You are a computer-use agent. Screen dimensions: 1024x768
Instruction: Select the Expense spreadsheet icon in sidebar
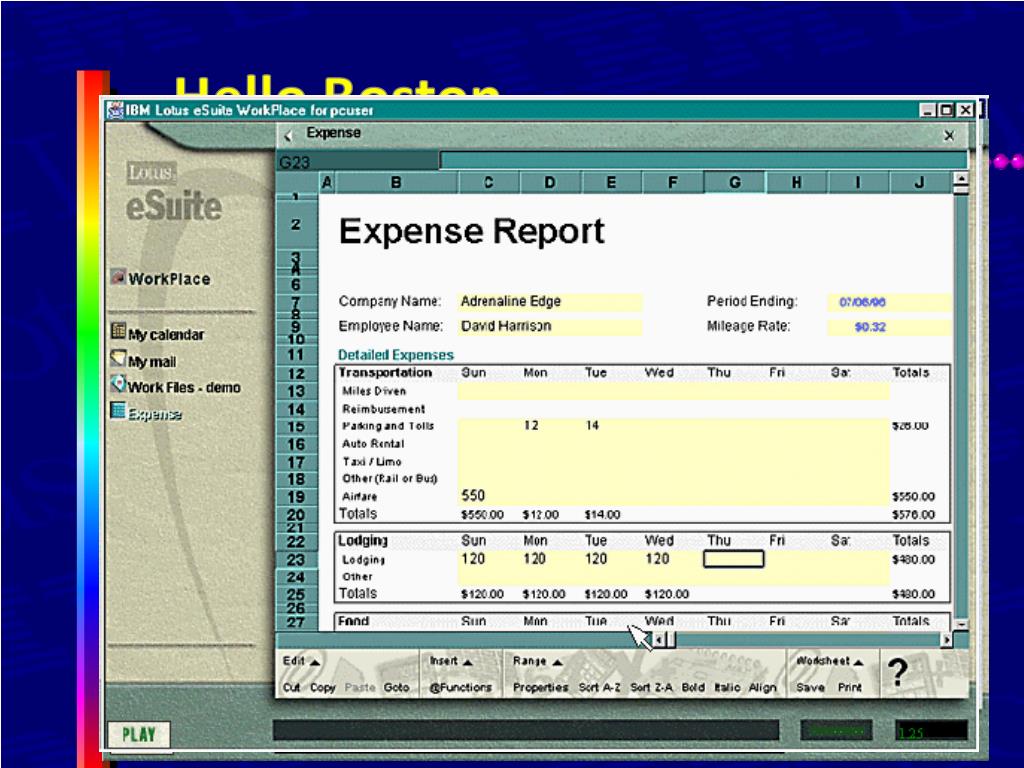click(118, 411)
